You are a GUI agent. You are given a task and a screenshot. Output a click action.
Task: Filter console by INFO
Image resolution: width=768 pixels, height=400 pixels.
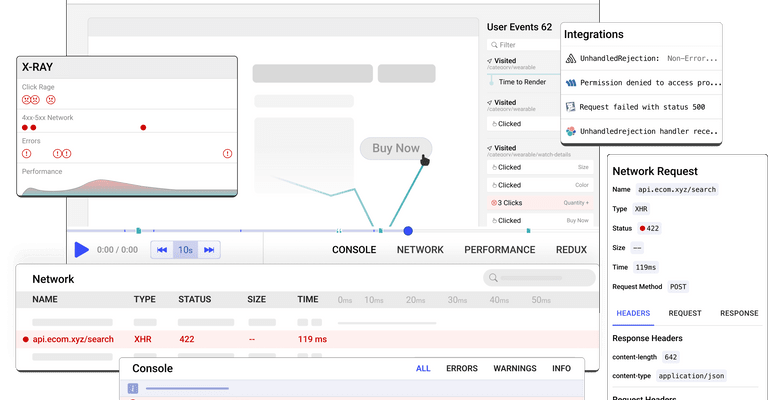pos(561,368)
